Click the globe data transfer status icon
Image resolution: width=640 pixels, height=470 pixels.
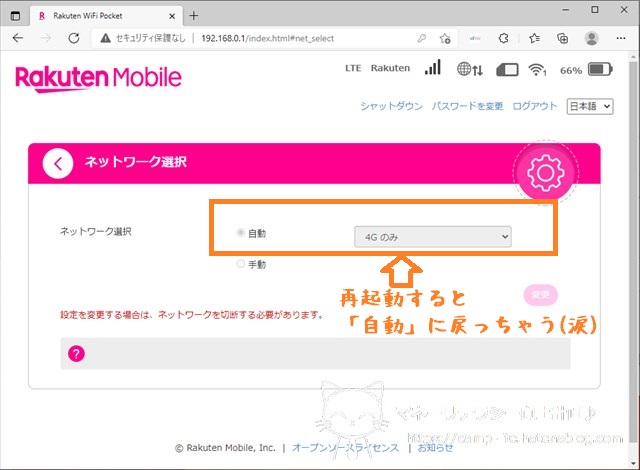pyautogui.click(x=470, y=69)
